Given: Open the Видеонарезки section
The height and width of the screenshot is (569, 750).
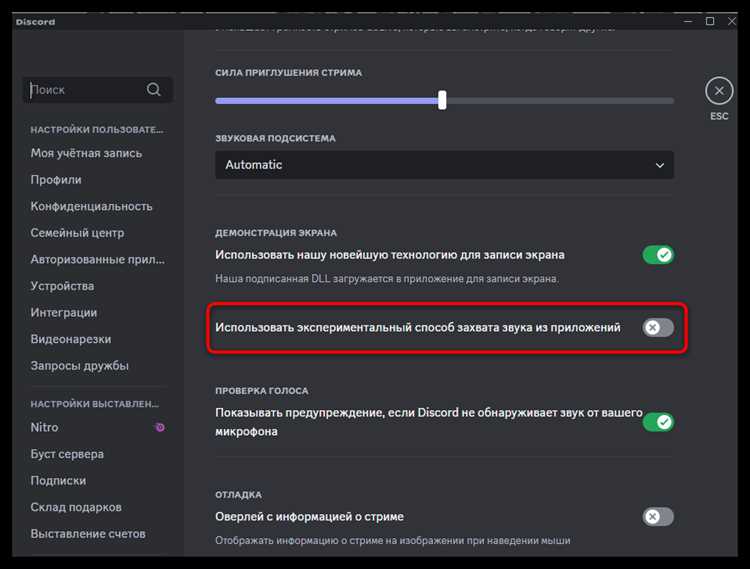Looking at the screenshot, I should [x=71, y=339].
